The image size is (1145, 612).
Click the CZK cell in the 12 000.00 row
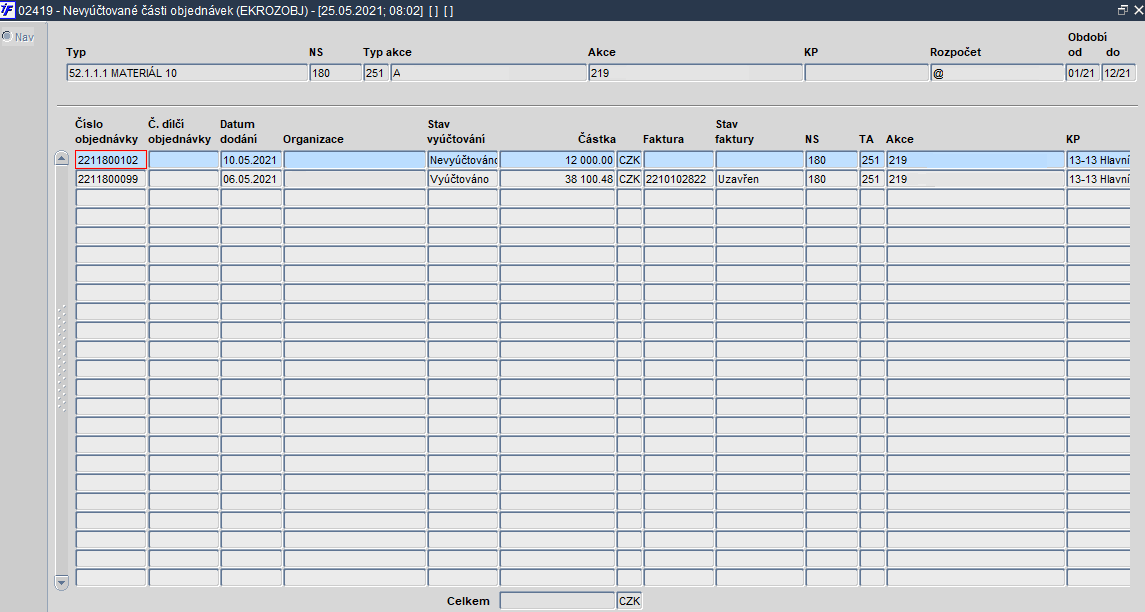tap(629, 160)
